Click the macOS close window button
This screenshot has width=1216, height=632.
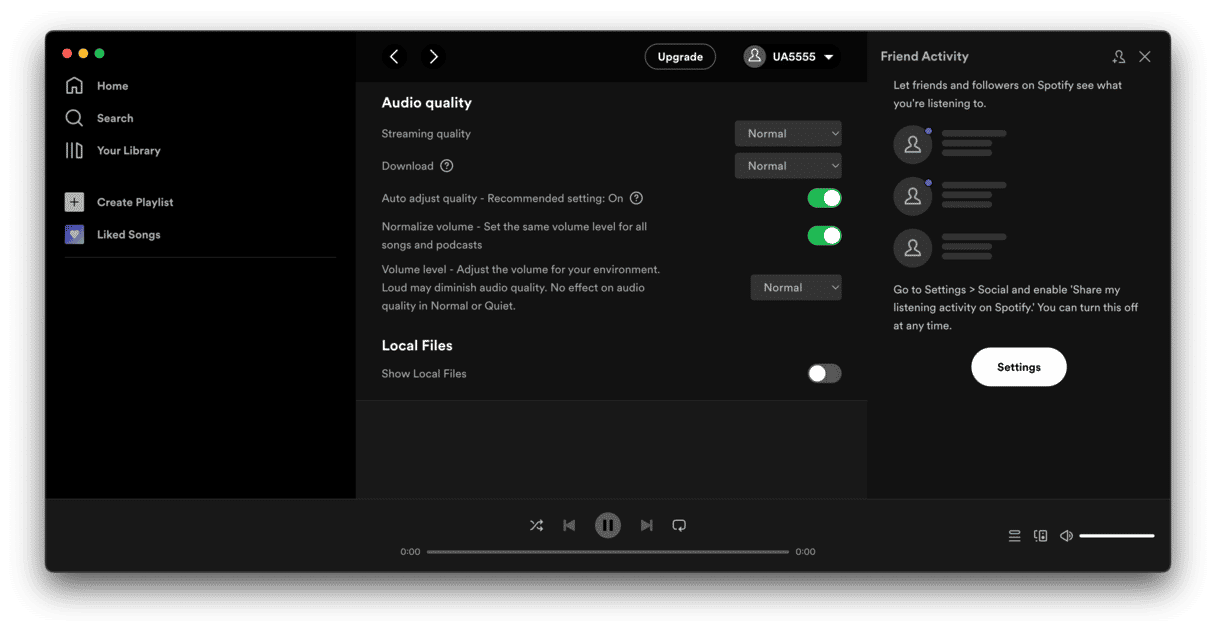67,53
